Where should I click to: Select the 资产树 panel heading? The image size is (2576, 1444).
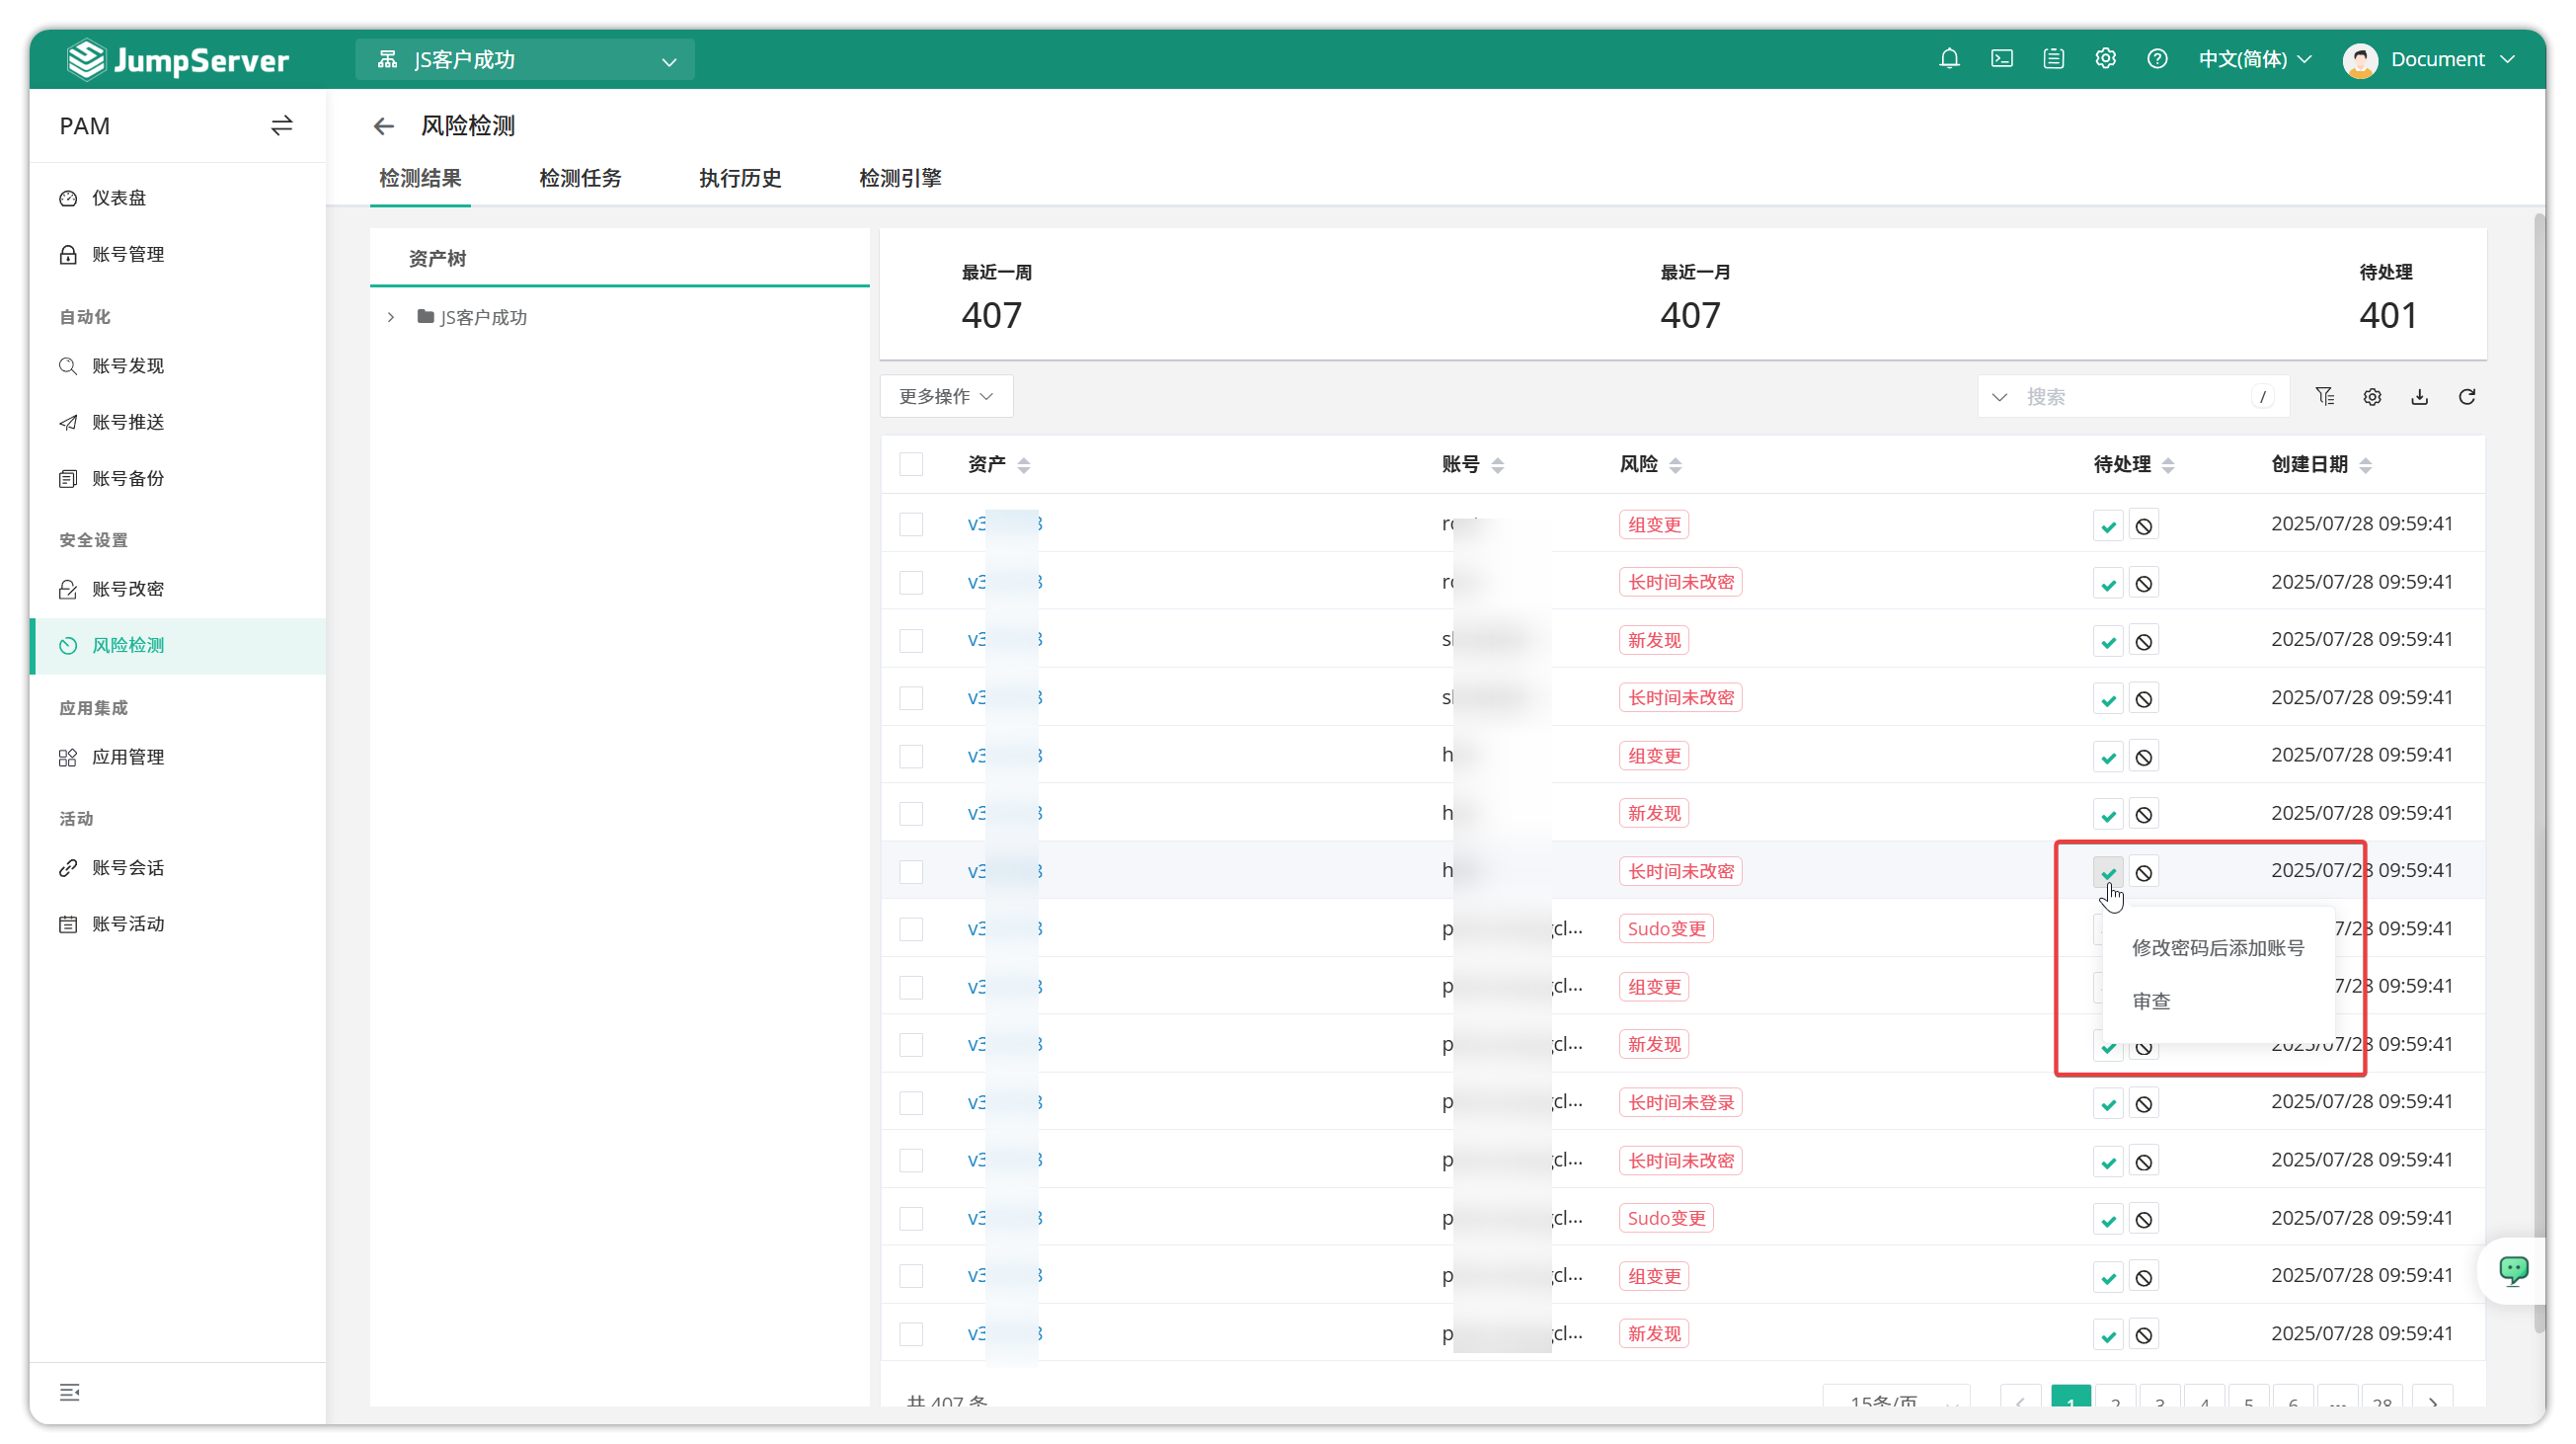437,258
